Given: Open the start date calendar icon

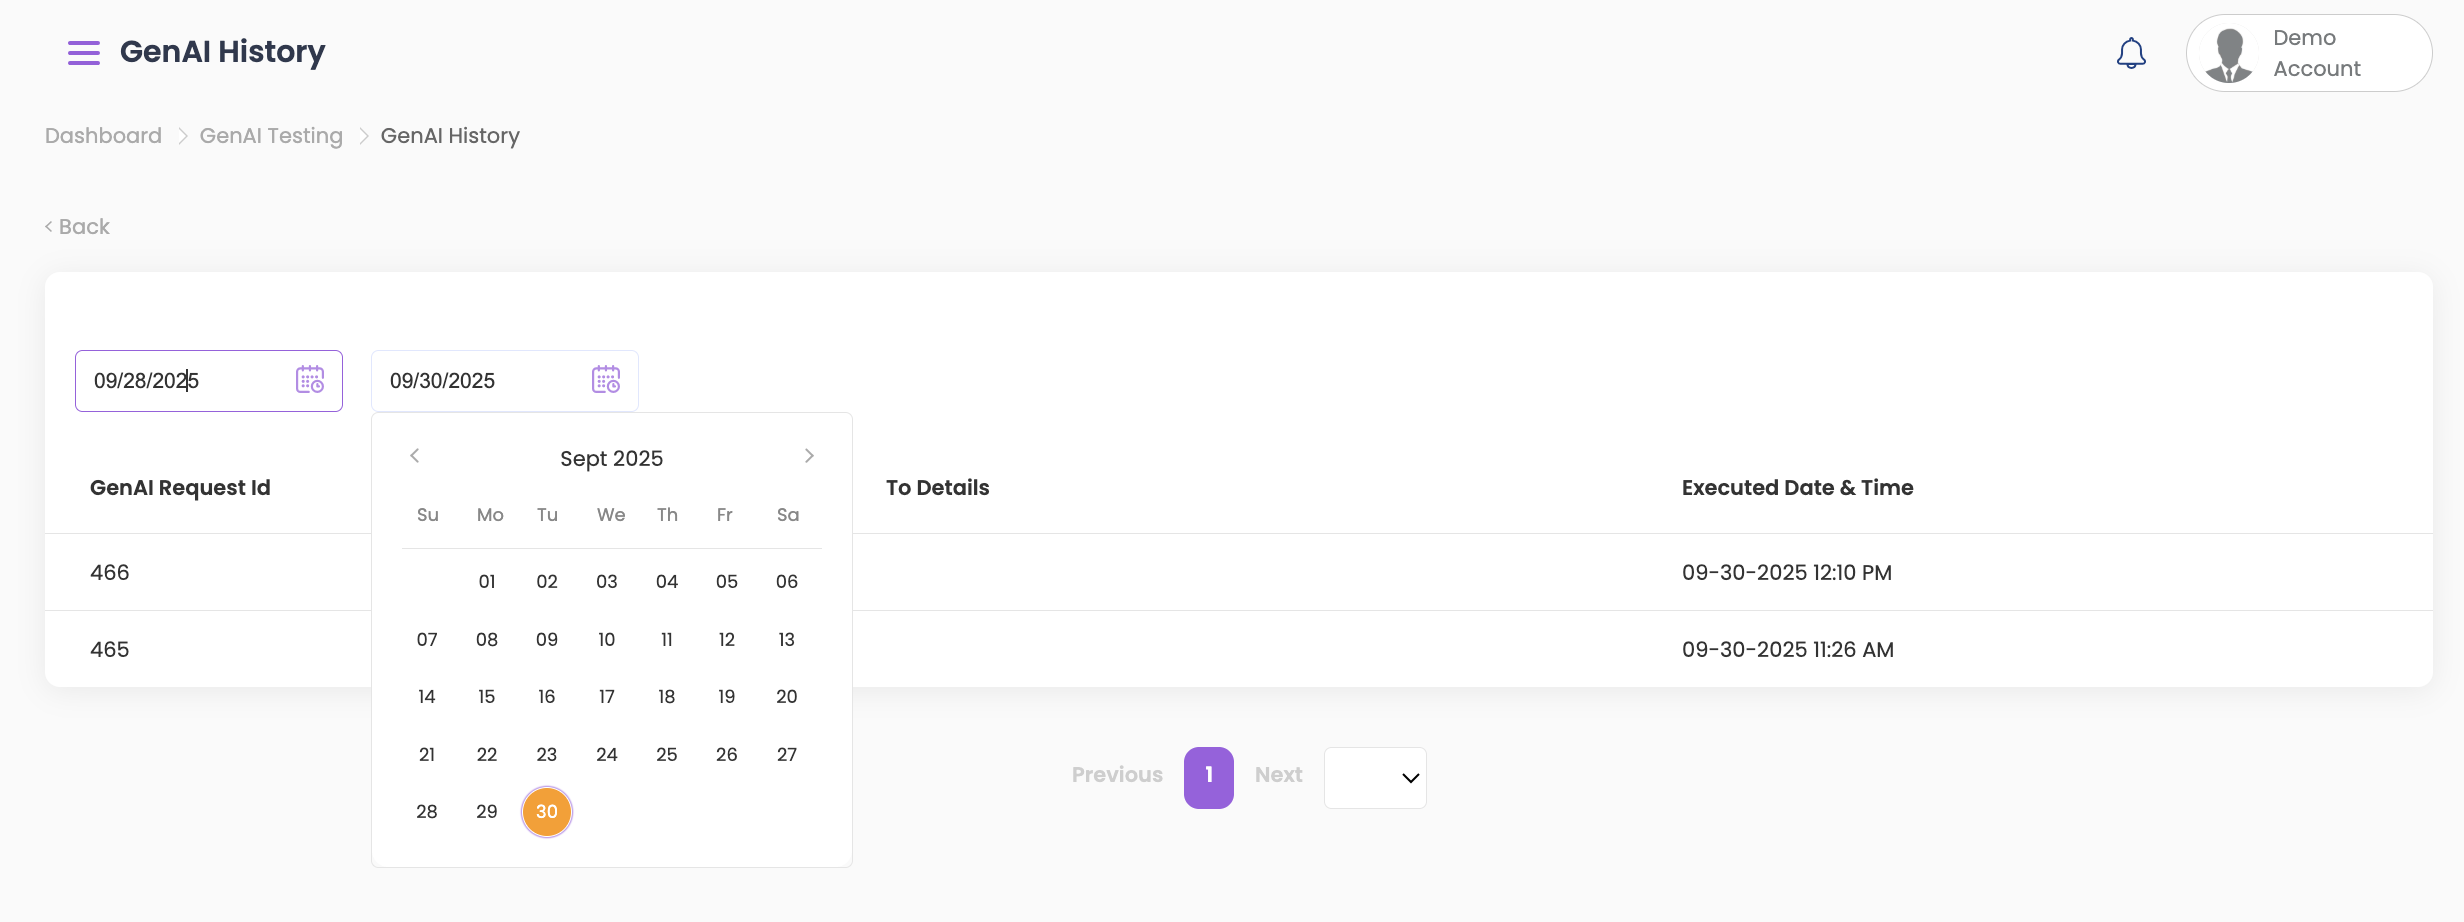Looking at the screenshot, I should point(310,380).
